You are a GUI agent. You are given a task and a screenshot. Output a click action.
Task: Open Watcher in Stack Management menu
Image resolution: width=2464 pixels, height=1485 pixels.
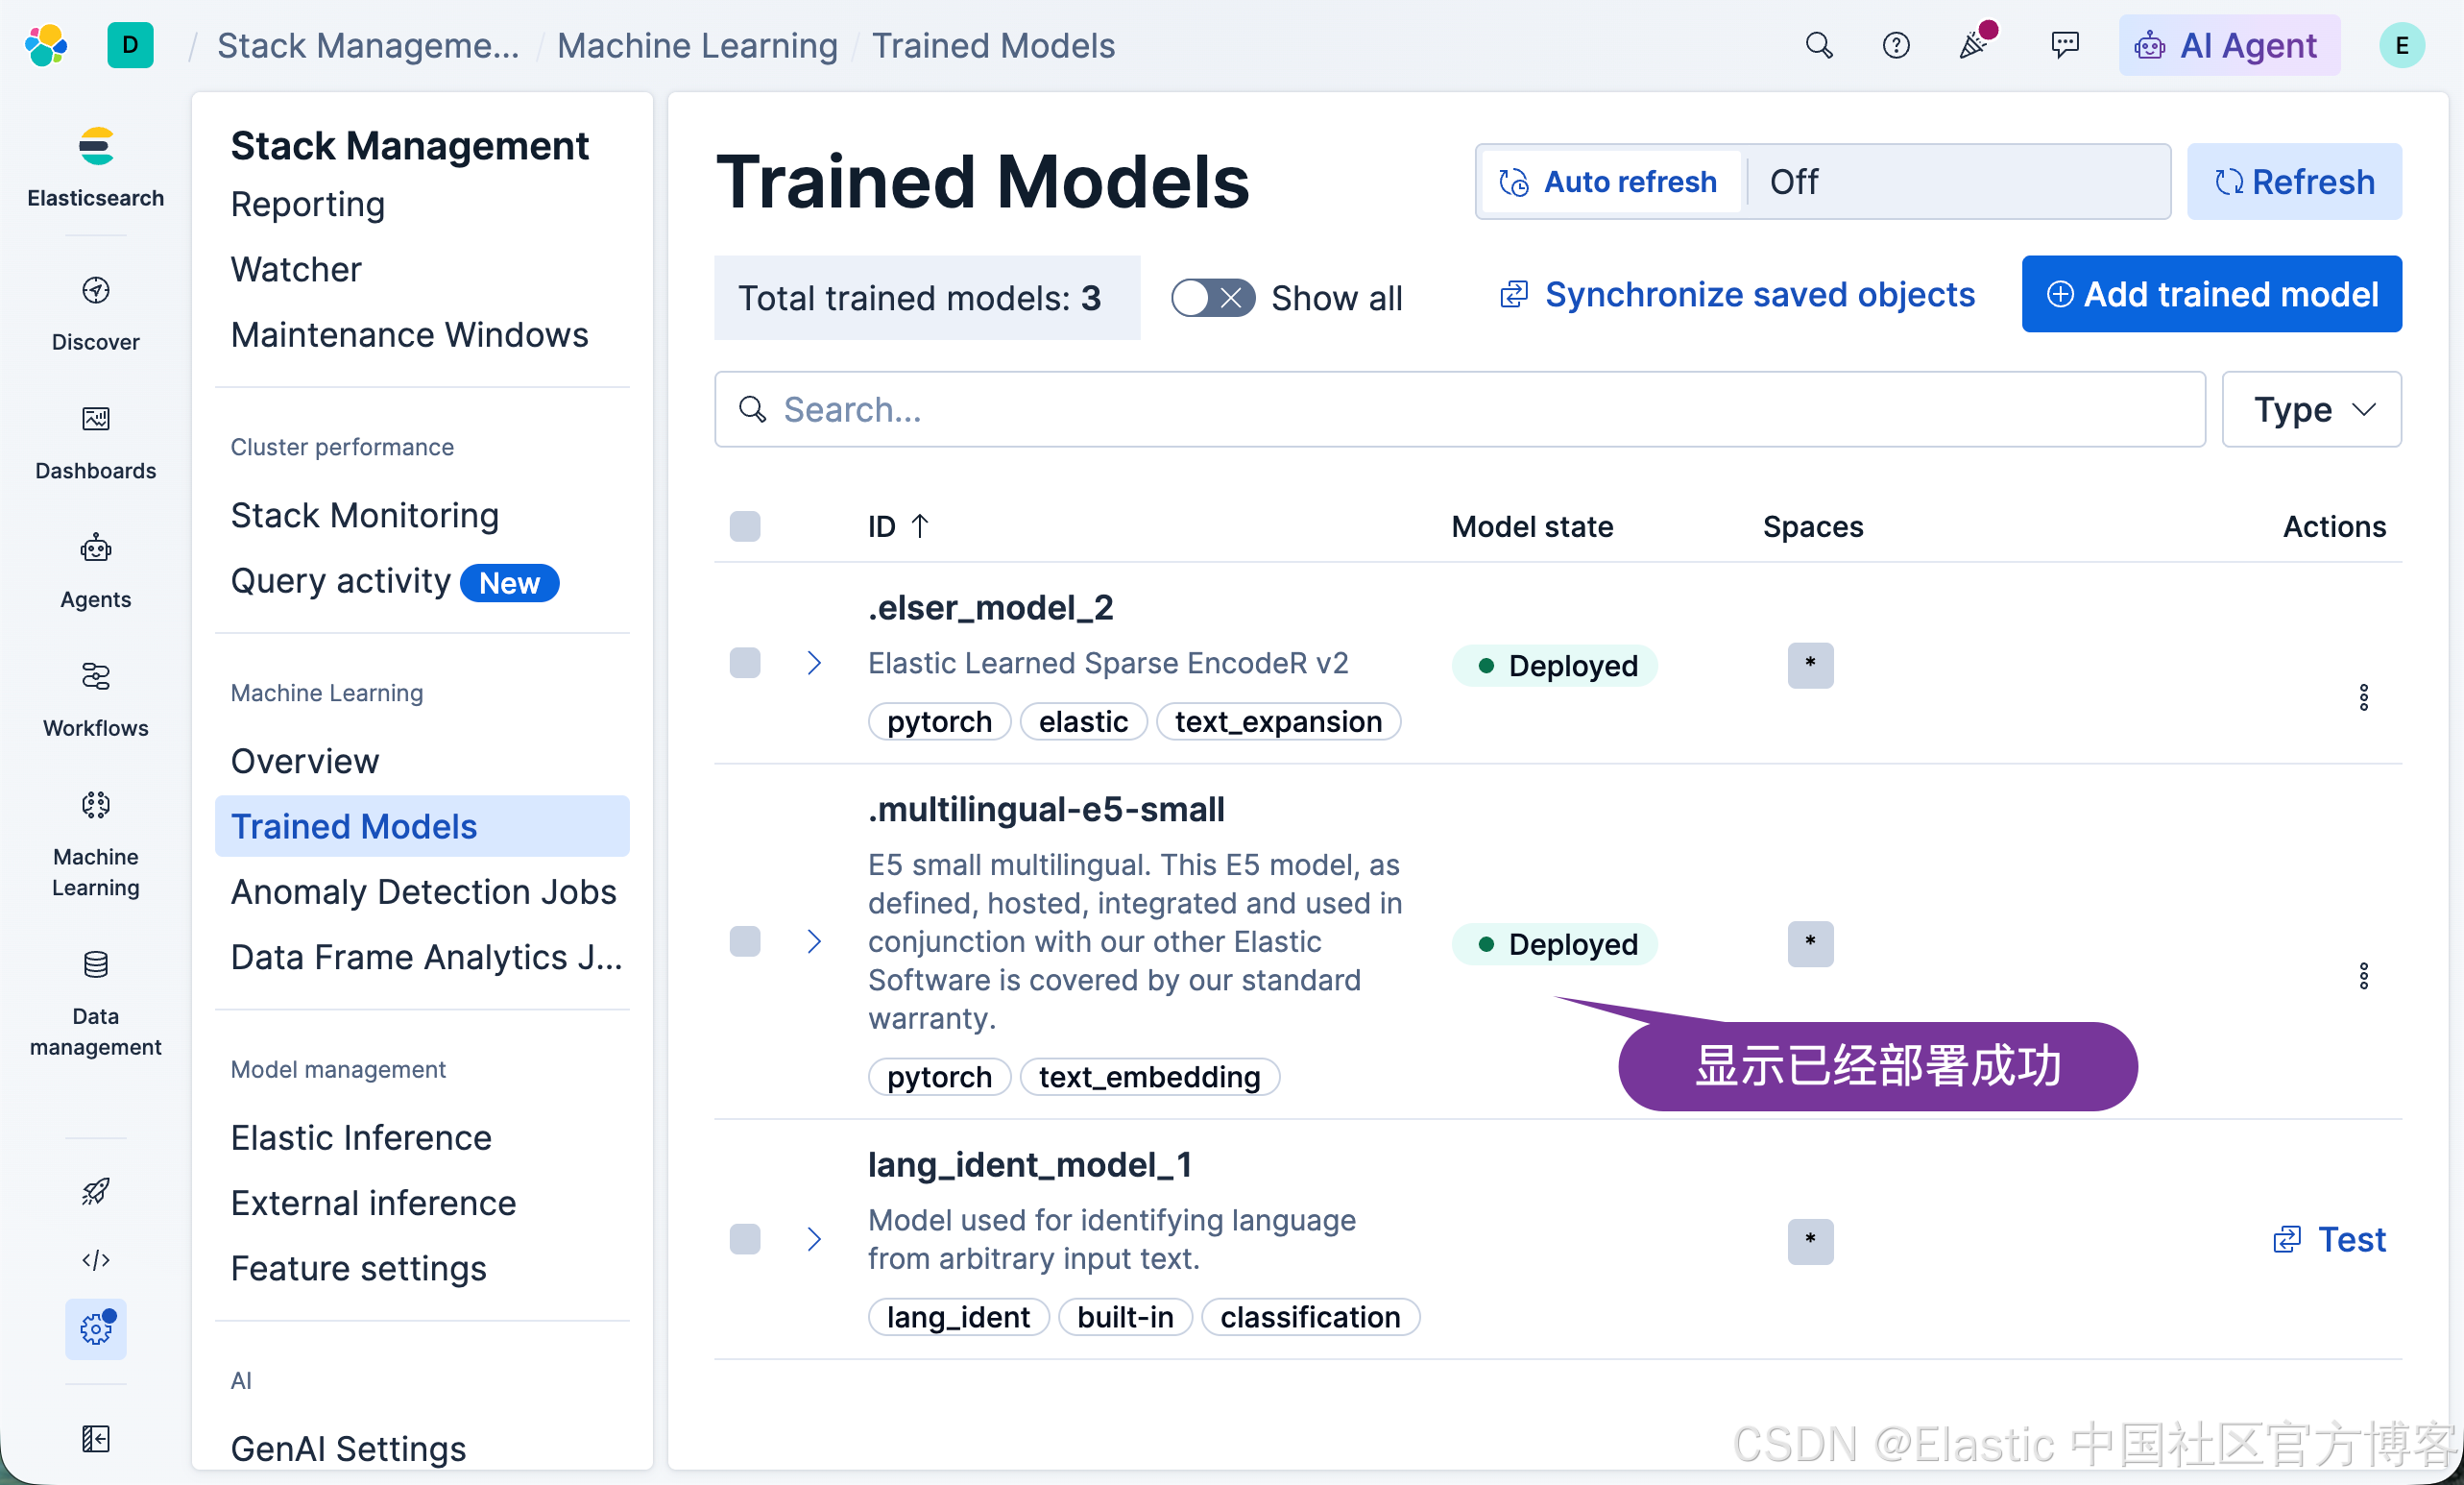tap(296, 269)
